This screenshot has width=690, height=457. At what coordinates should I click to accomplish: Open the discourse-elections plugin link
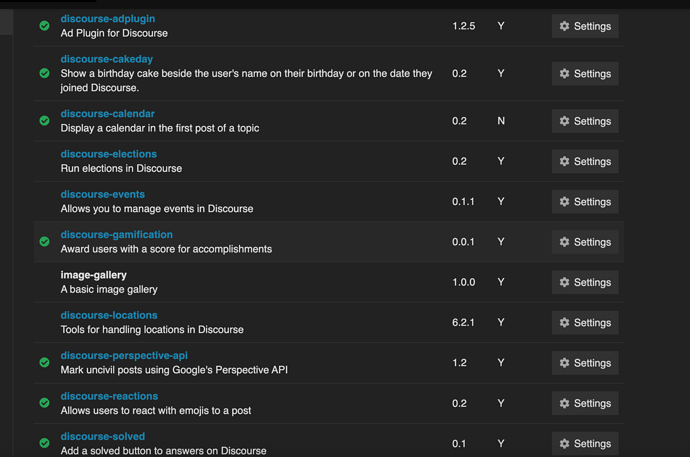coord(109,154)
